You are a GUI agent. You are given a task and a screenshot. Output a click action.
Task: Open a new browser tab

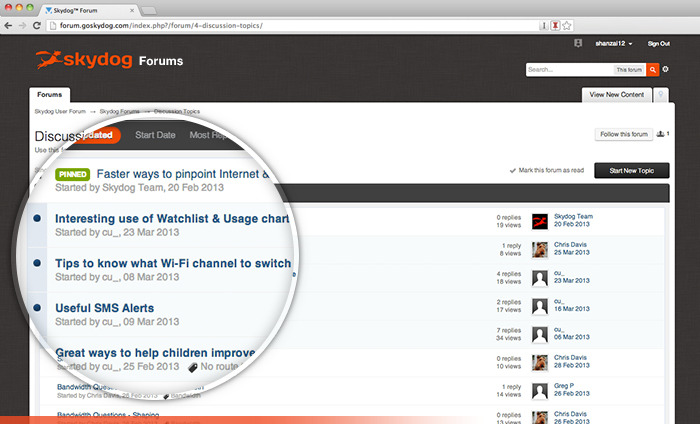coord(149,10)
